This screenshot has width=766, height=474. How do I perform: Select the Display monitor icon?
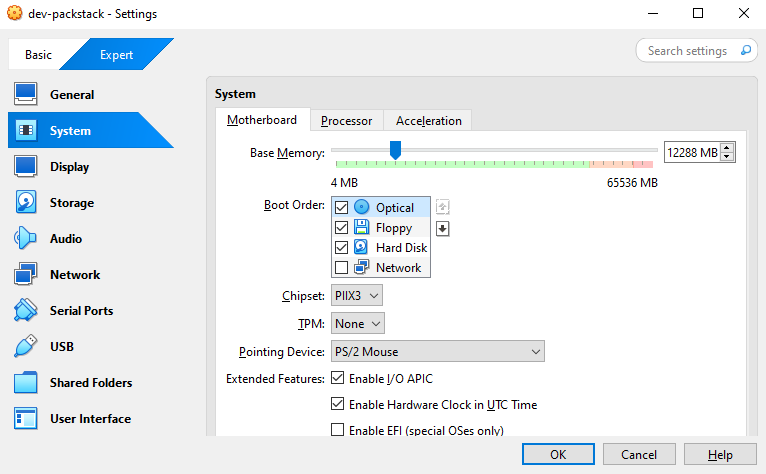[26, 167]
